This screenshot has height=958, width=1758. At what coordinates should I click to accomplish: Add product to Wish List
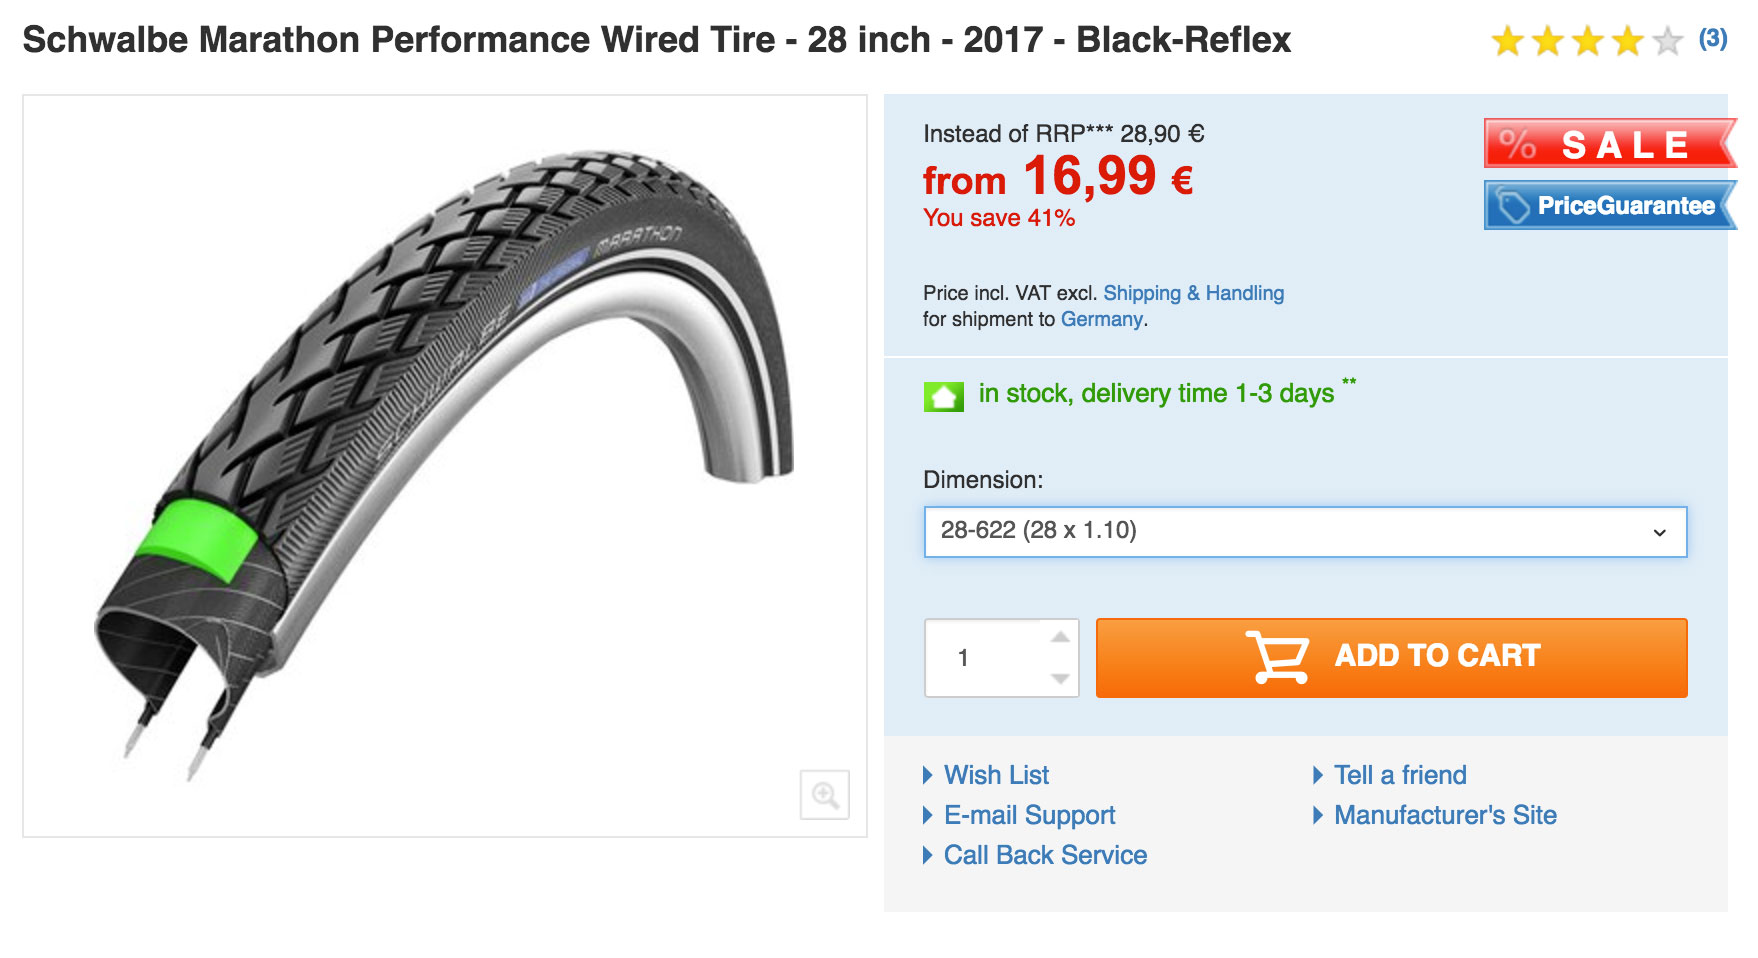pyautogui.click(x=996, y=775)
